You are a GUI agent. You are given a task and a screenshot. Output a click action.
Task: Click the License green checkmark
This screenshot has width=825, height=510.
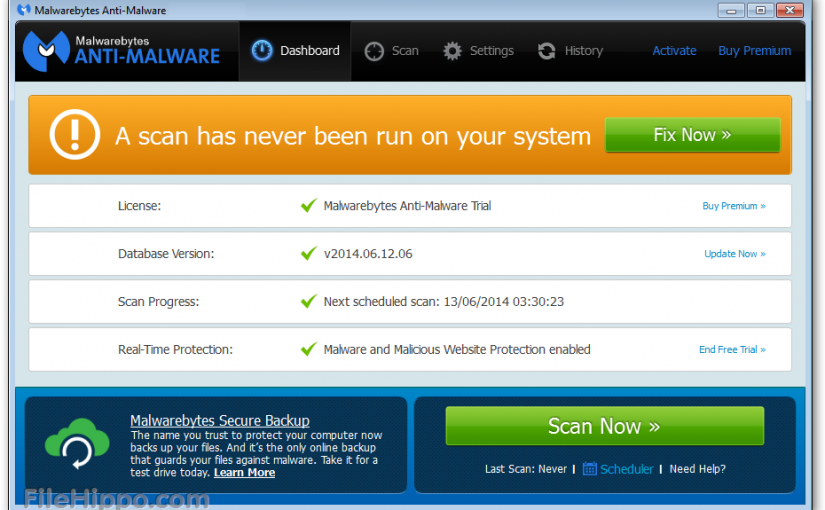[309, 206]
